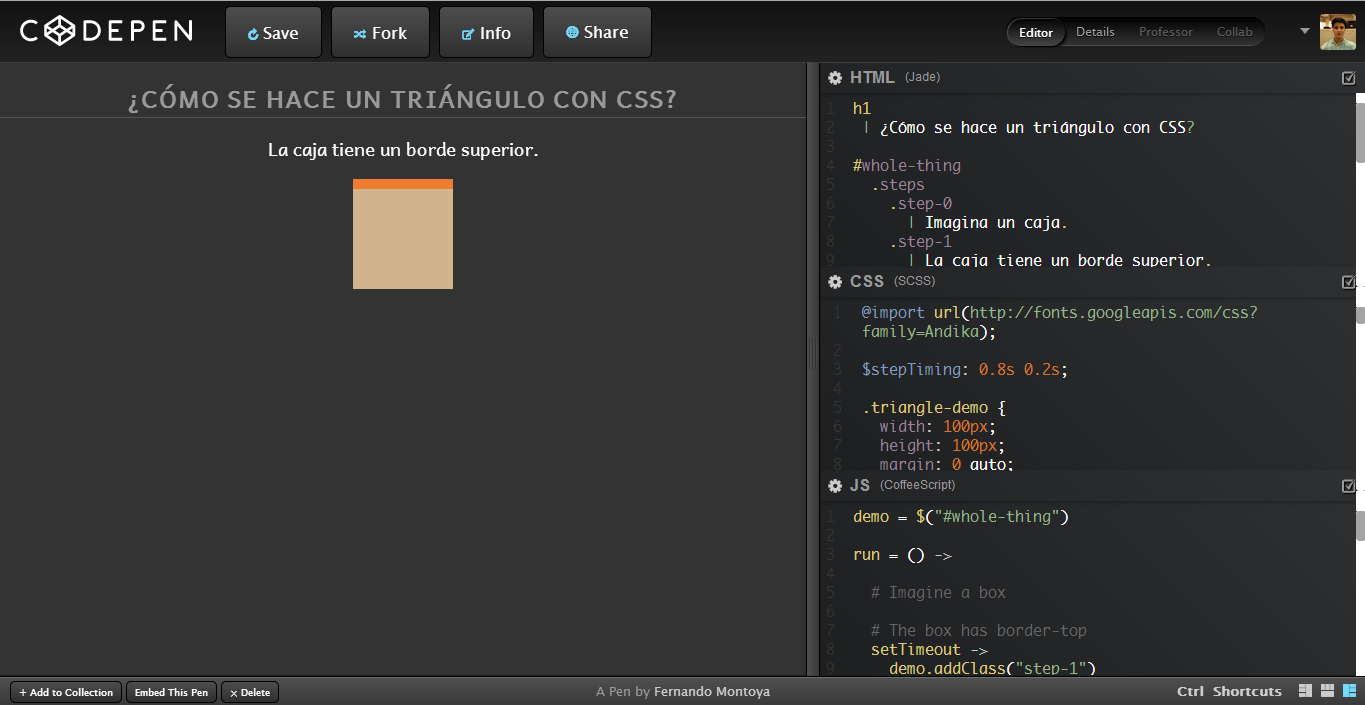Screen dimensions: 1365x705
Task: Click the '.triangle-demo {' CSS line
Action: [933, 408]
